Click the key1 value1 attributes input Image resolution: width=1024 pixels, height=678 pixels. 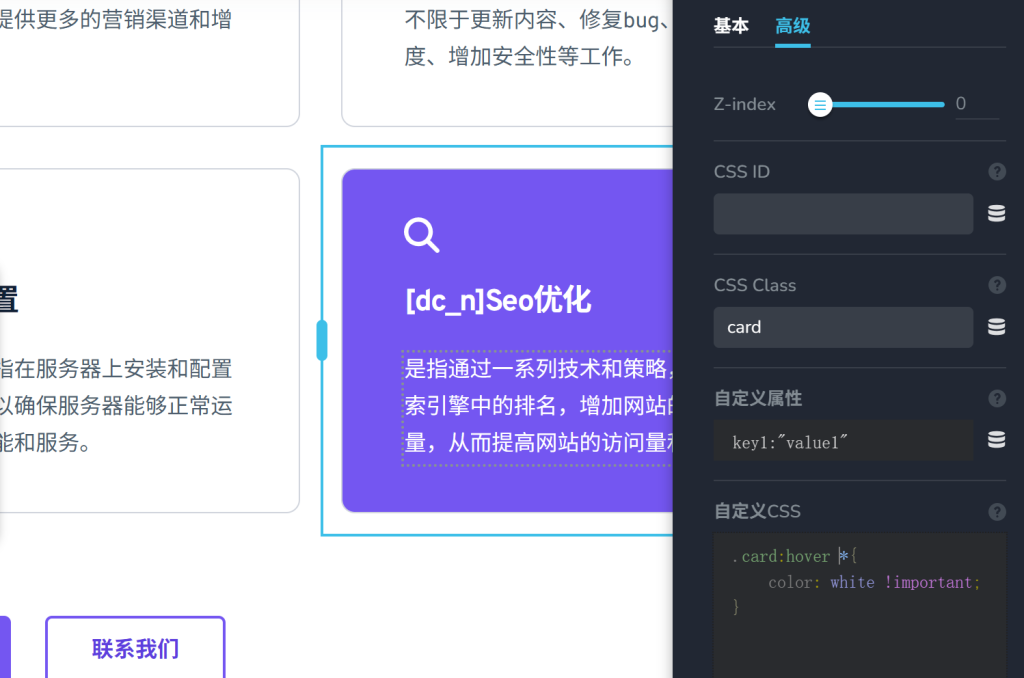[x=843, y=440]
